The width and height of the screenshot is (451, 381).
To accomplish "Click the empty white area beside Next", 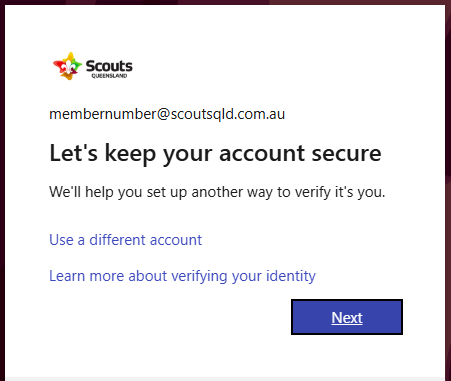I will (x=167, y=317).
